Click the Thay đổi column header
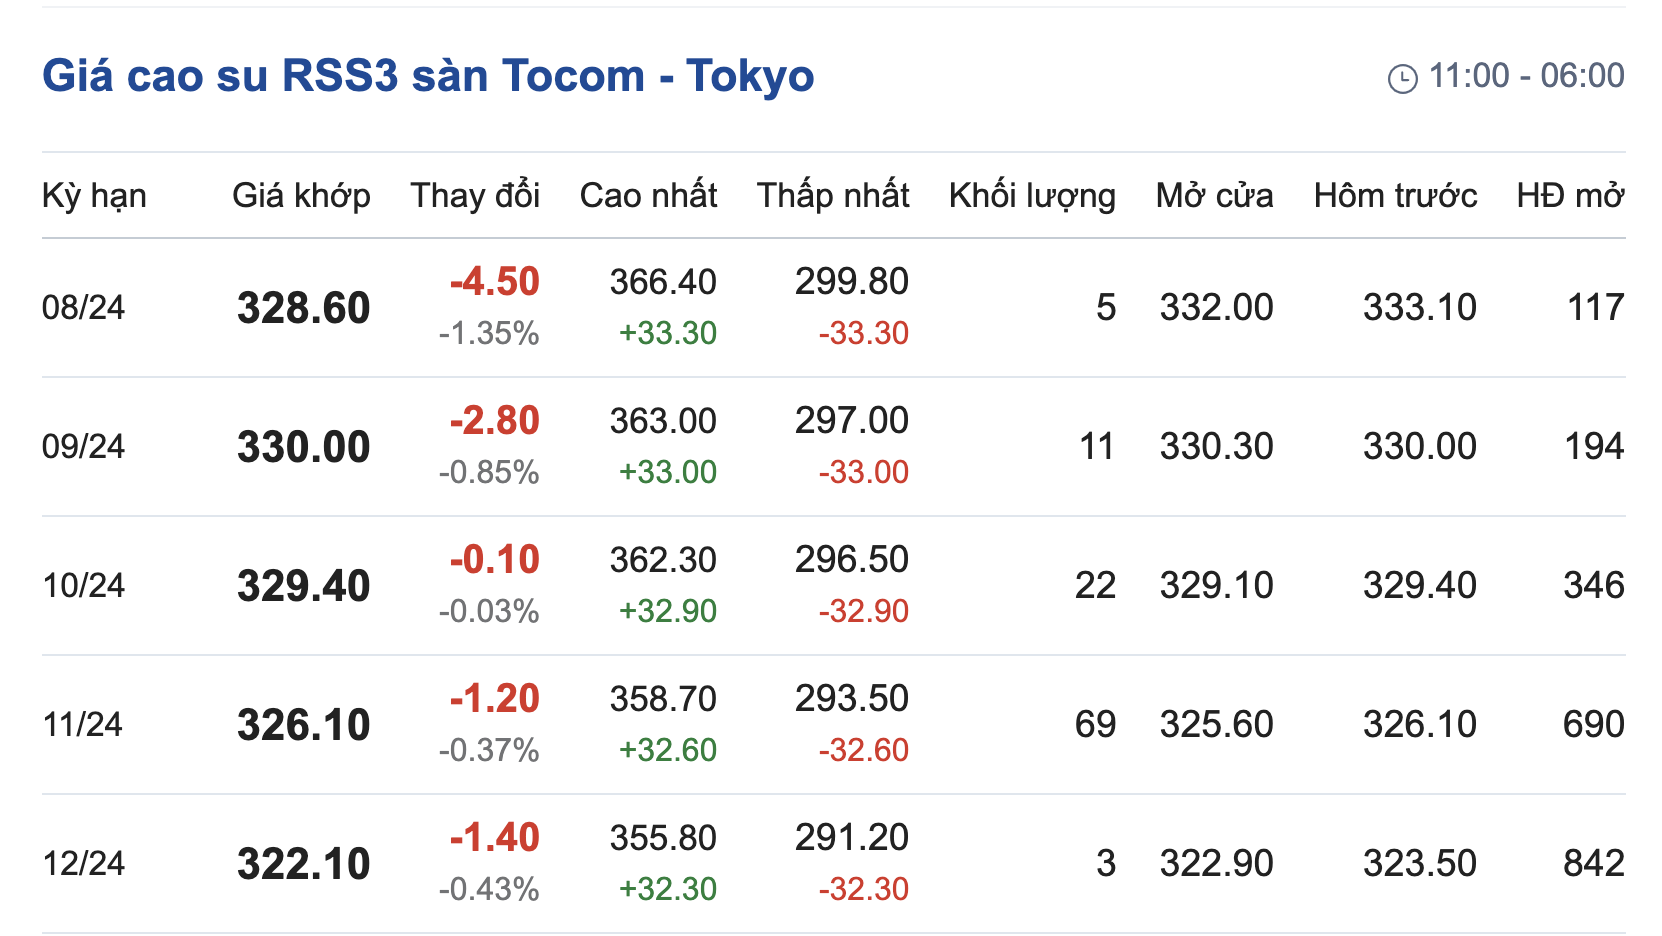Image resolution: width=1662 pixels, height=936 pixels. pos(475,196)
